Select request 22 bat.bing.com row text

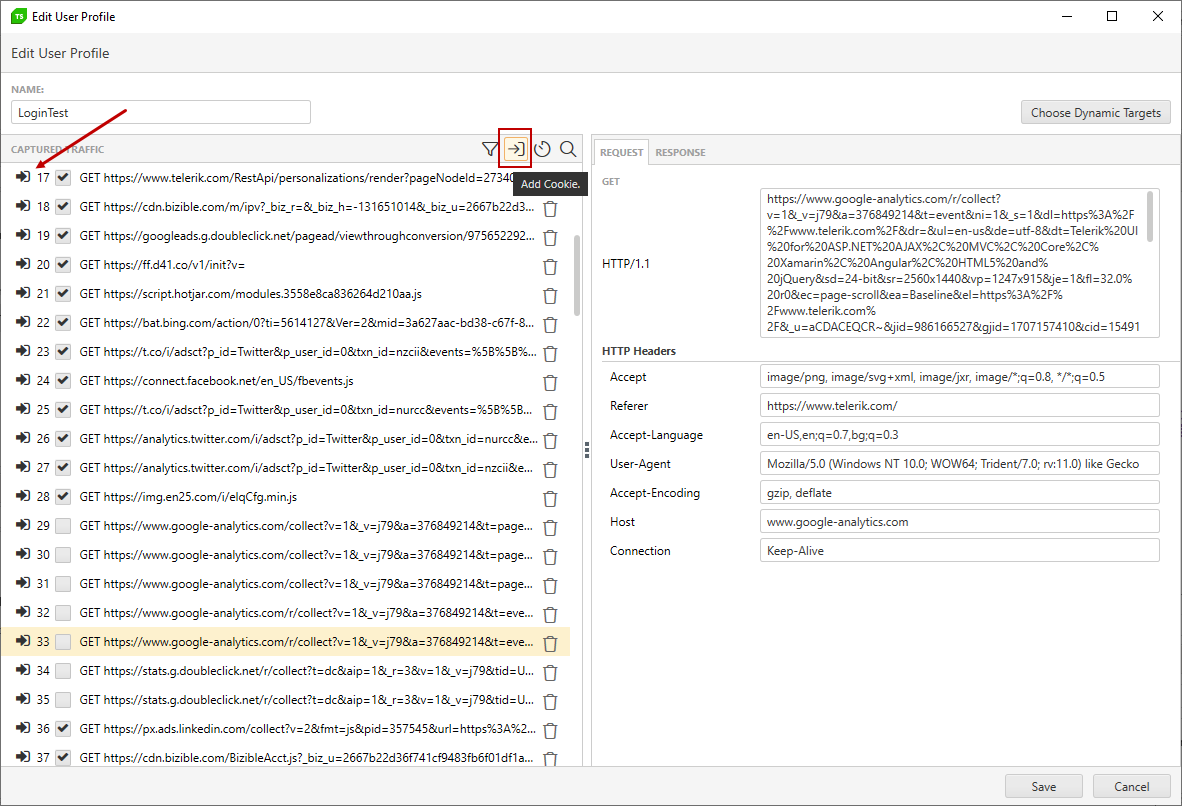tap(307, 323)
